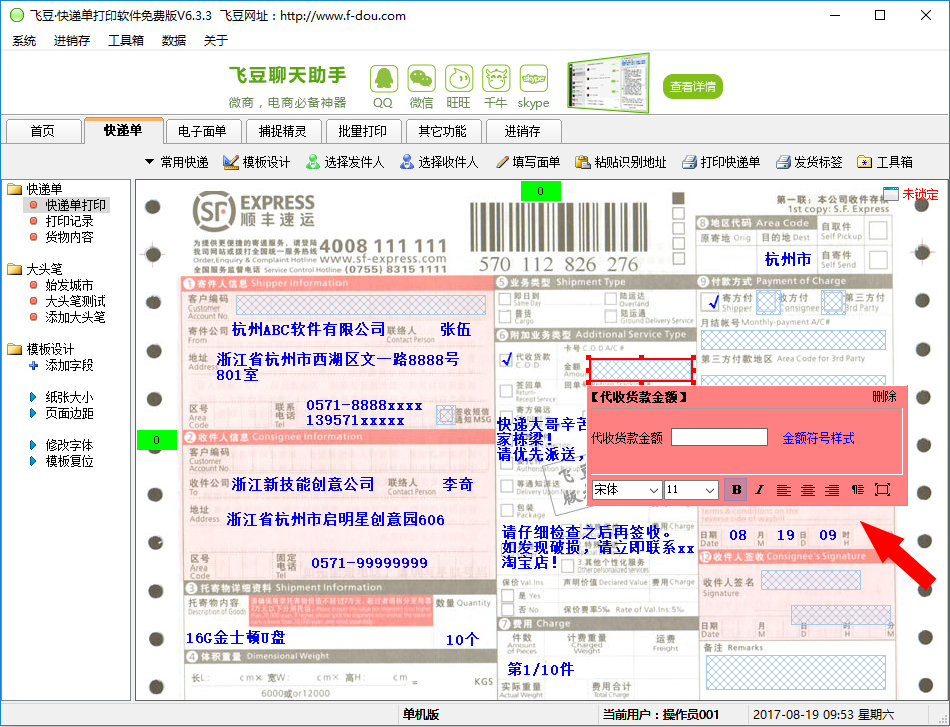Screen dimensions: 950x727
Task: Click the 选择发件人 toolbar icon
Action: [x=313, y=162]
